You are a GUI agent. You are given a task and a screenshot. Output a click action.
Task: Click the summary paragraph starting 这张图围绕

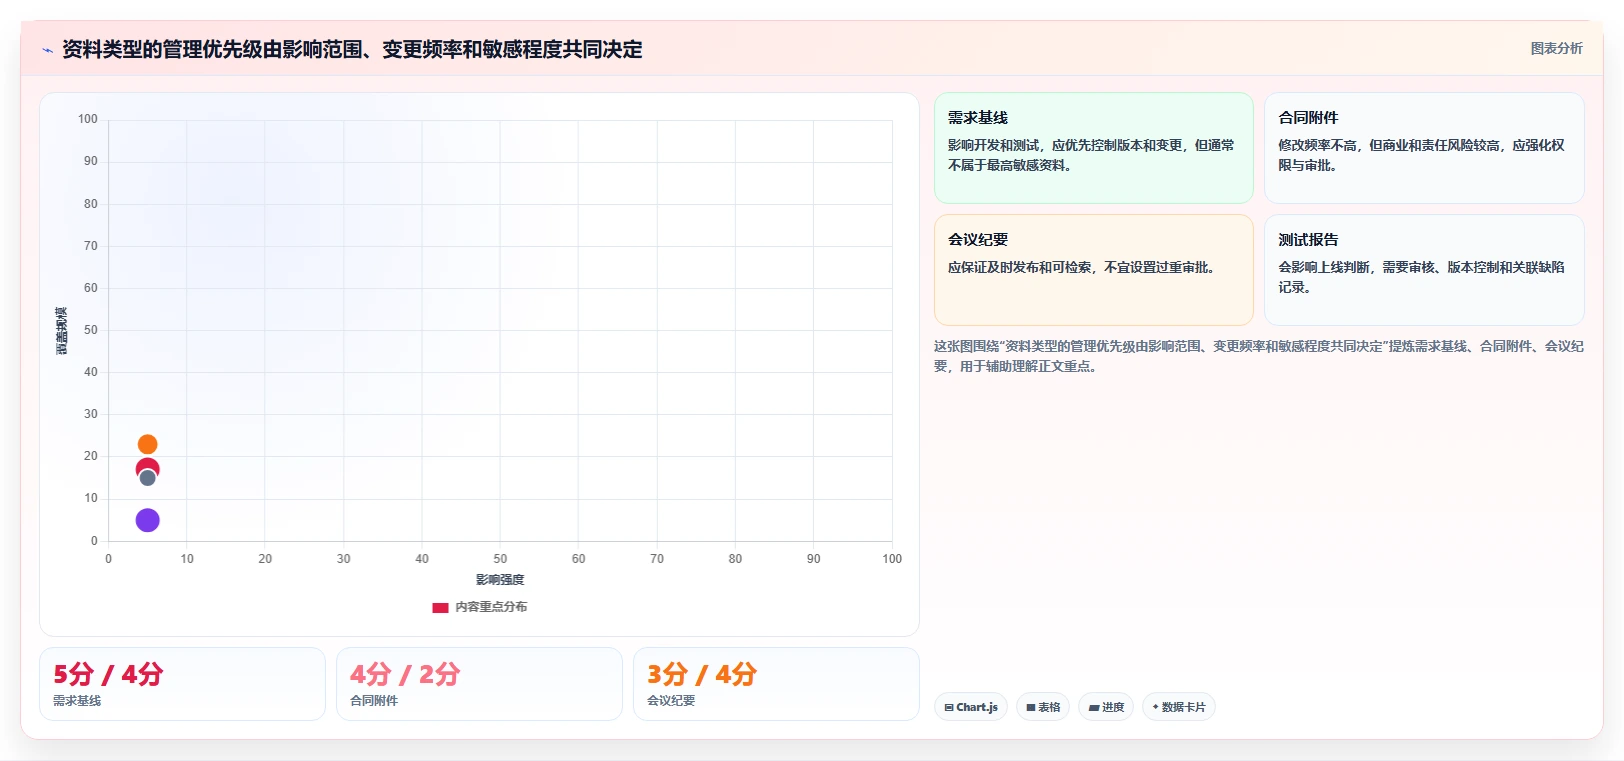click(1259, 356)
